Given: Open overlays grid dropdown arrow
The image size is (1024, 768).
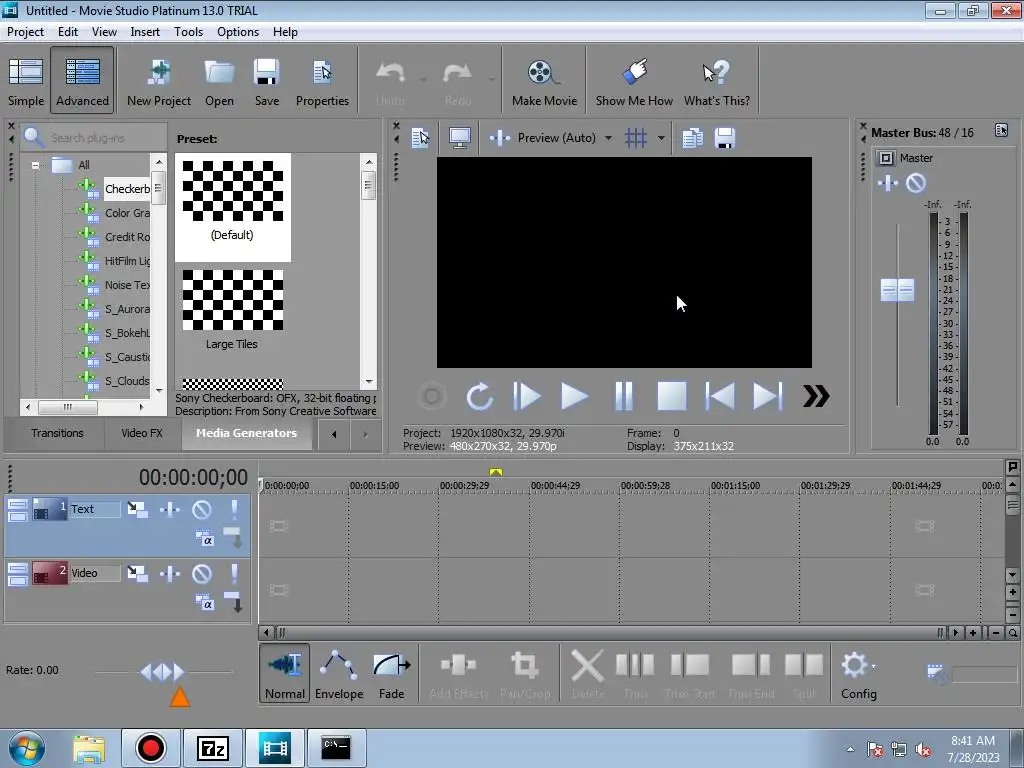Looking at the screenshot, I should click(x=661, y=138).
